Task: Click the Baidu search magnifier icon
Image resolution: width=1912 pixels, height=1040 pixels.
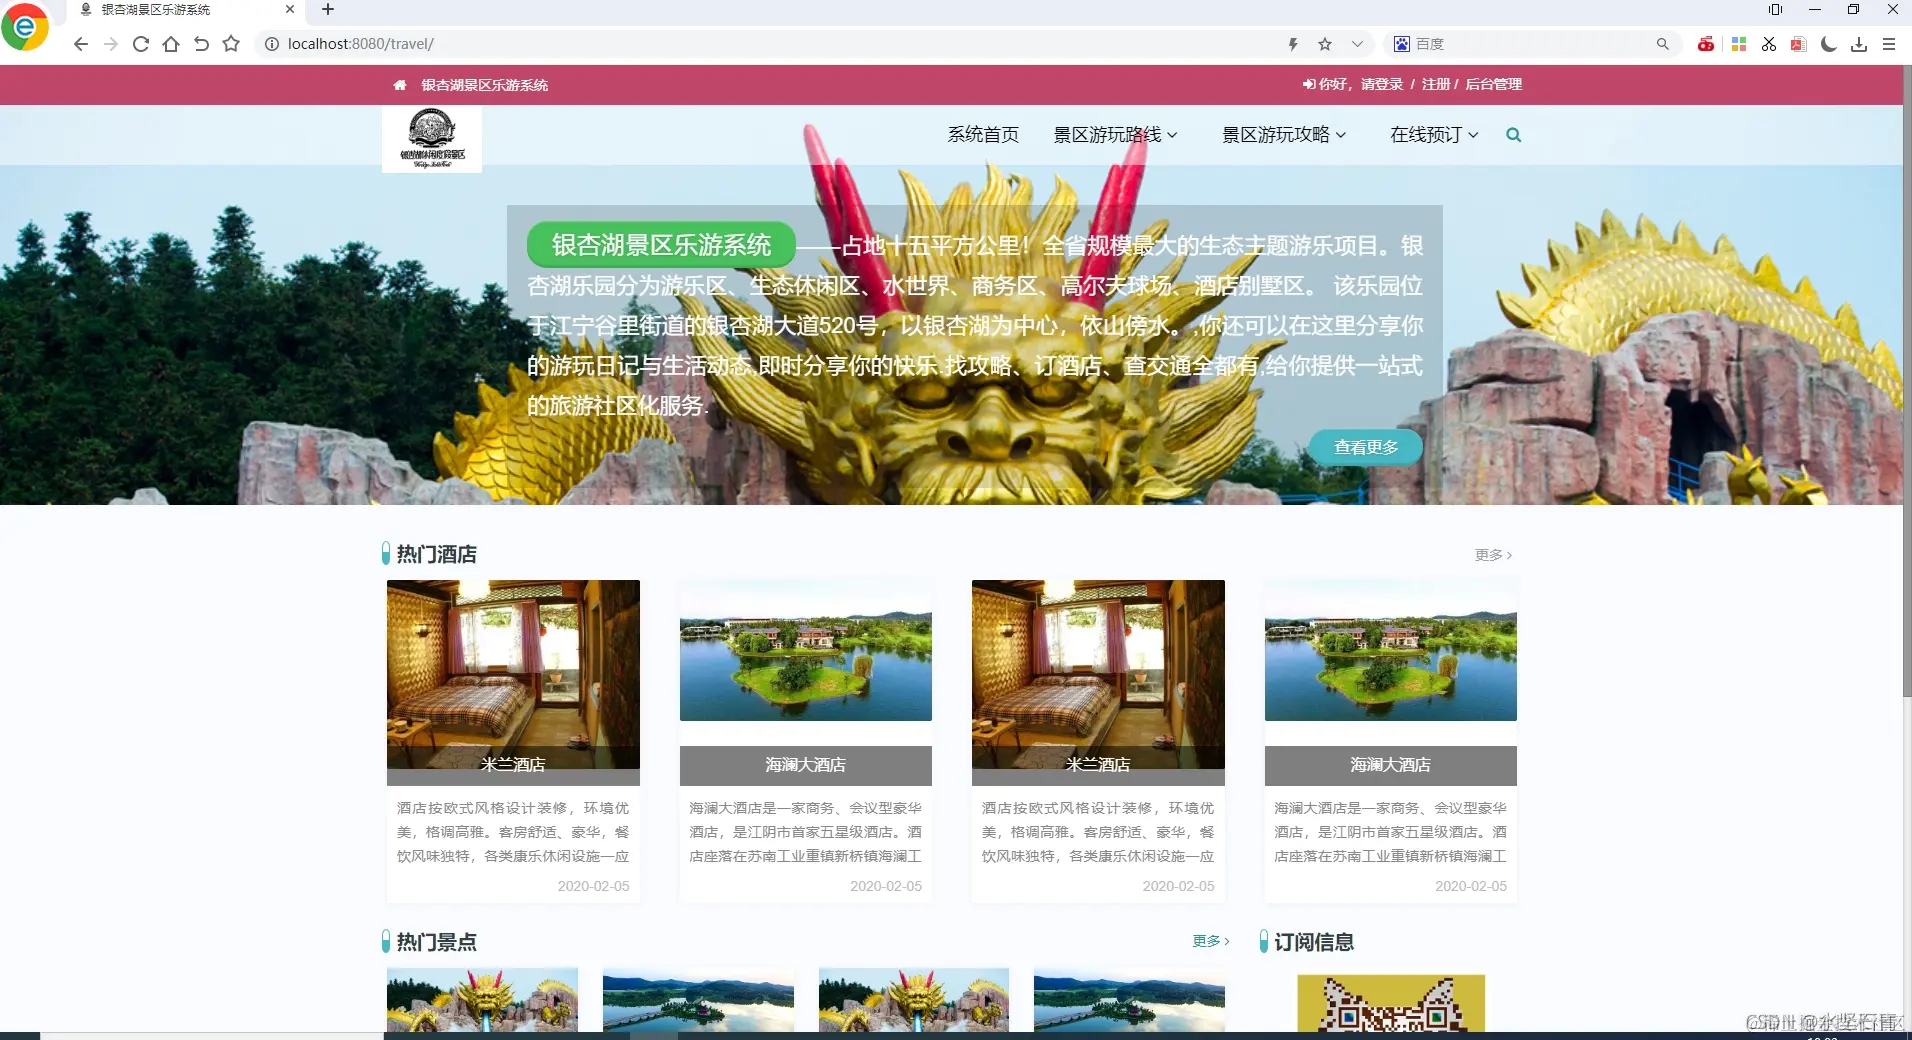Action: (x=1662, y=44)
